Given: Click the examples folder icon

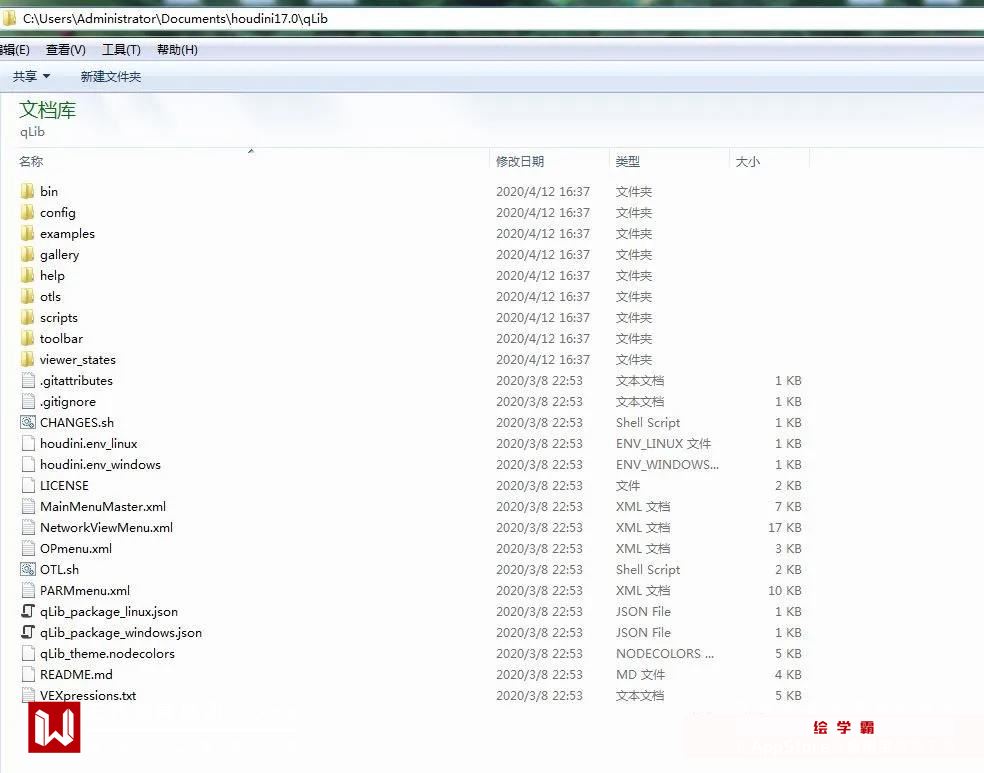Looking at the screenshot, I should (x=28, y=233).
